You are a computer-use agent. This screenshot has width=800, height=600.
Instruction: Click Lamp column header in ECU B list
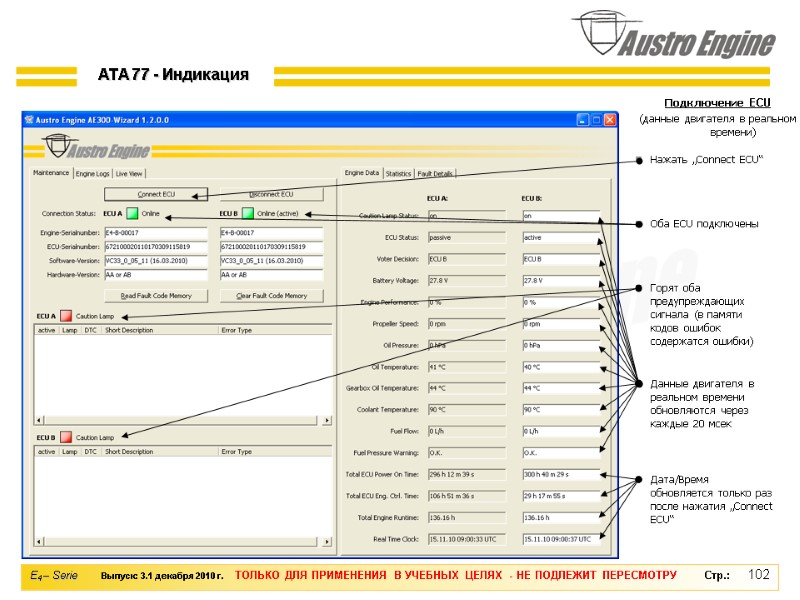(x=70, y=452)
